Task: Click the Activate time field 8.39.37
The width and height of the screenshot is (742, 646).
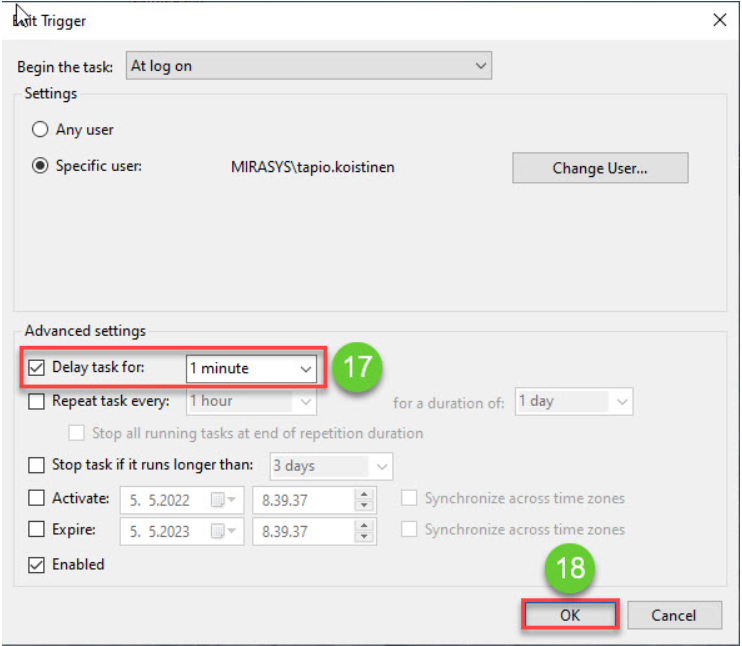Action: tap(300, 499)
